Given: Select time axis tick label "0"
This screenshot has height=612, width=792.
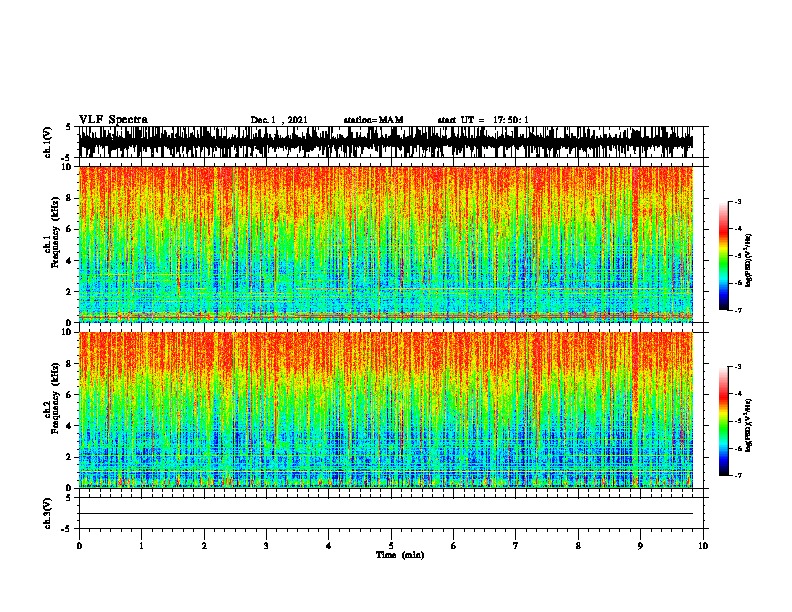Looking at the screenshot, I should tap(79, 546).
